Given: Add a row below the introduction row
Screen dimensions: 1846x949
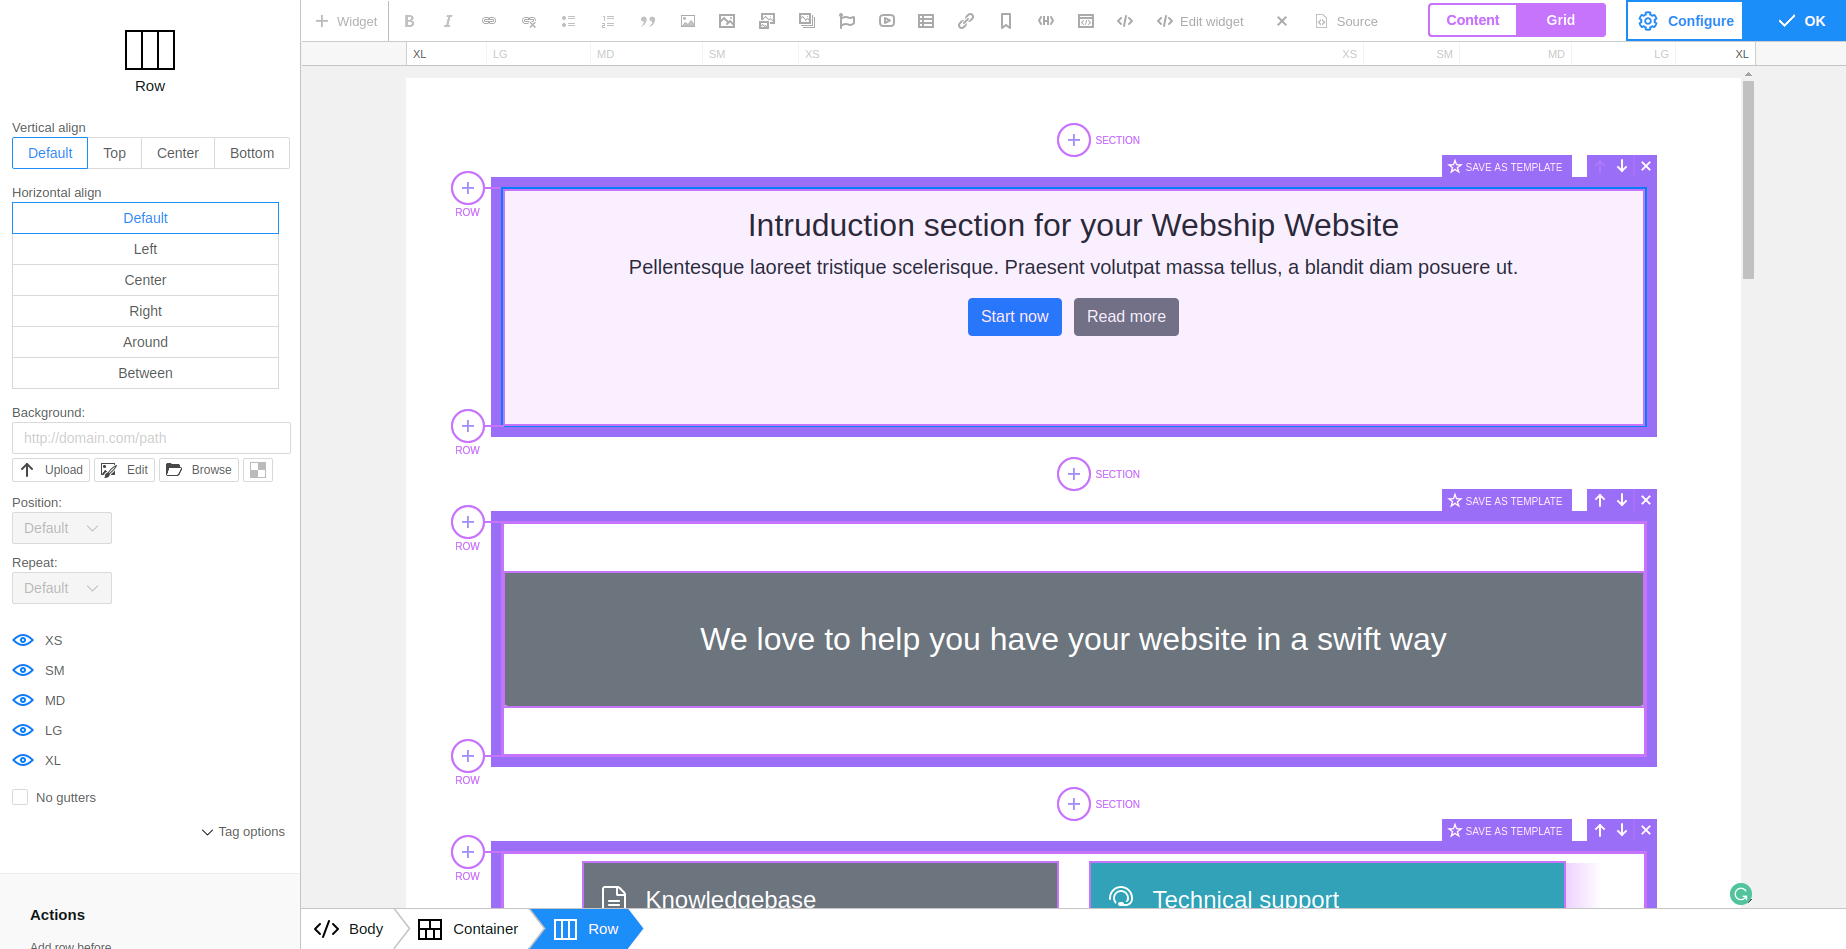Looking at the screenshot, I should point(468,426).
